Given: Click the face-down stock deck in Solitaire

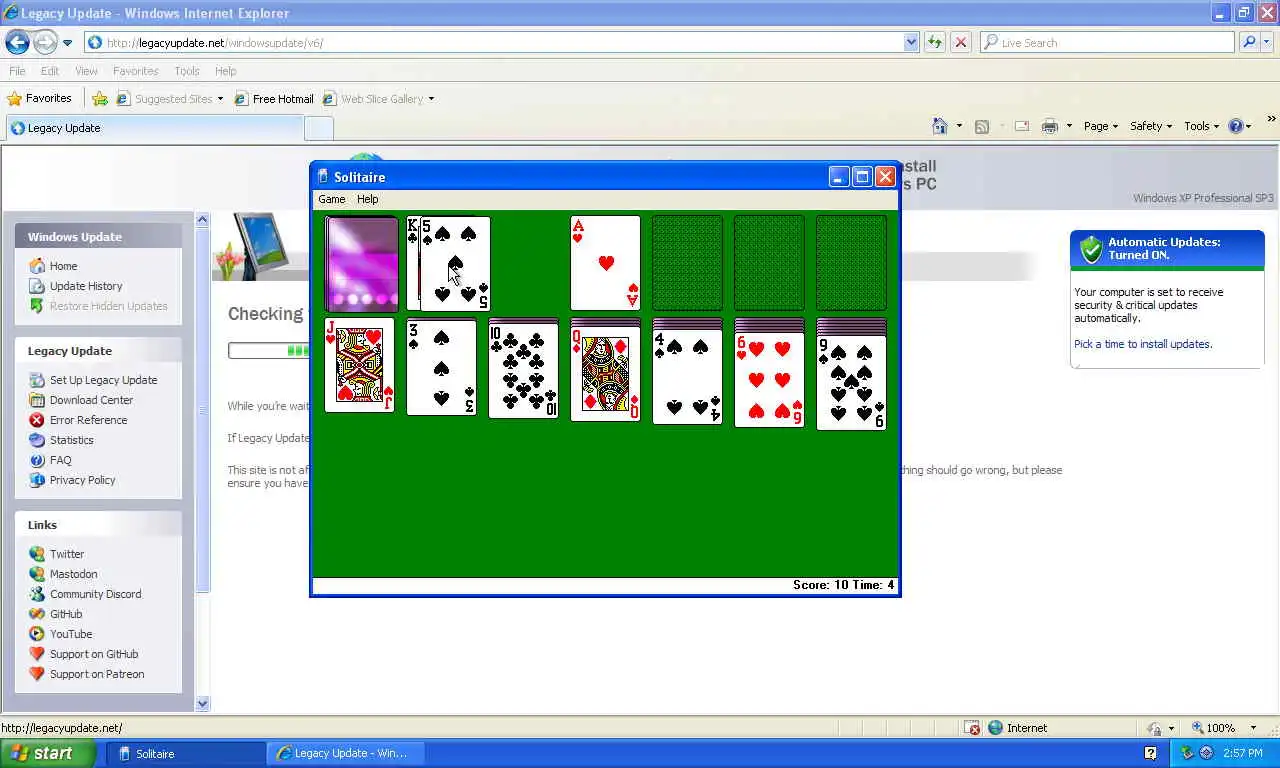Looking at the screenshot, I should pos(361,264).
